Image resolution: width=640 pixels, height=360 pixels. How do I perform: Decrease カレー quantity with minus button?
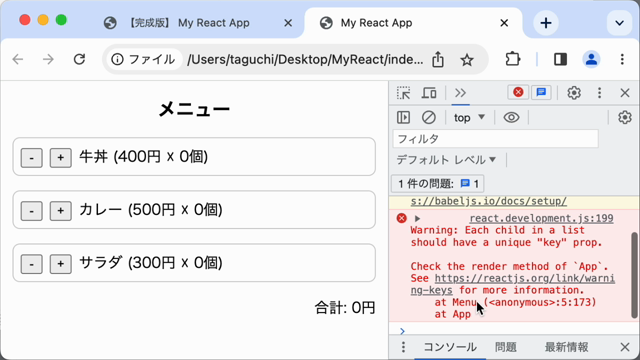click(31, 211)
